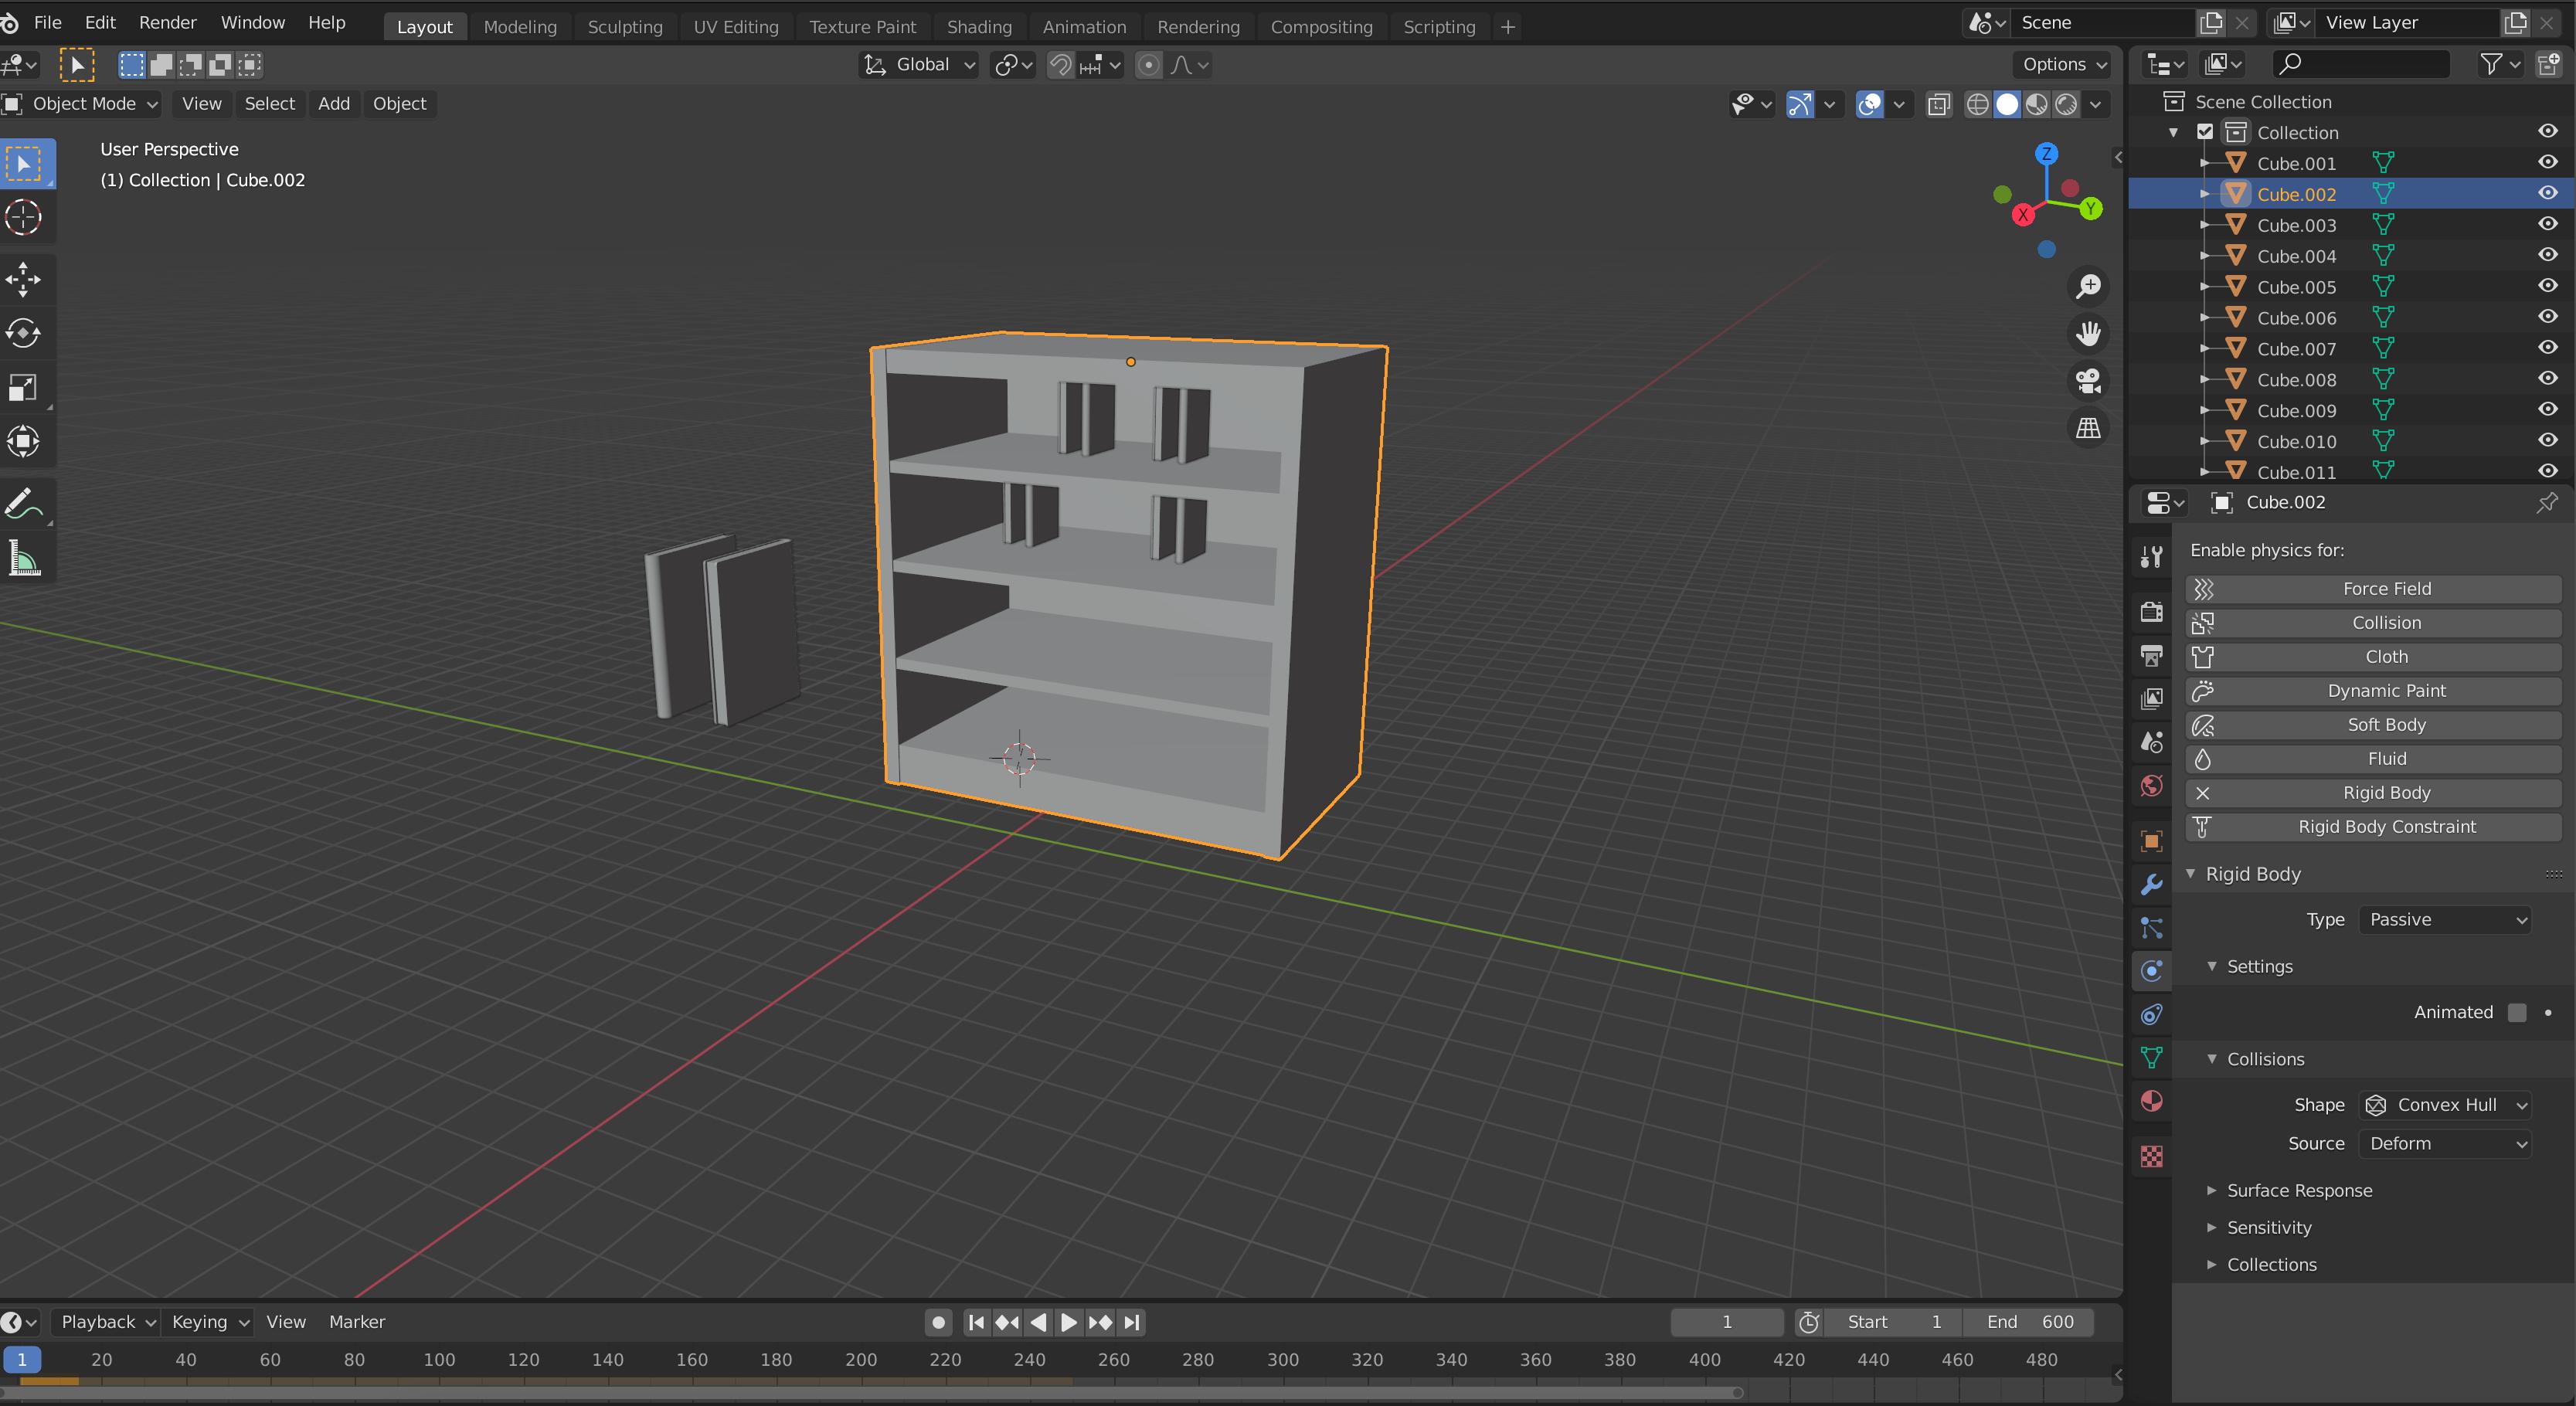The height and width of the screenshot is (1406, 2576).
Task: Activate the Select Box tool
Action: [x=24, y=163]
